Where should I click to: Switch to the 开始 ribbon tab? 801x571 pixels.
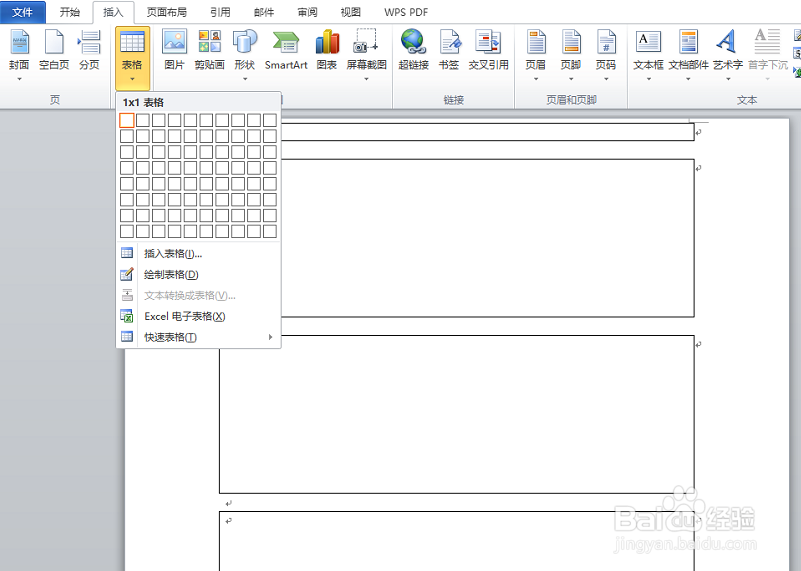point(69,12)
